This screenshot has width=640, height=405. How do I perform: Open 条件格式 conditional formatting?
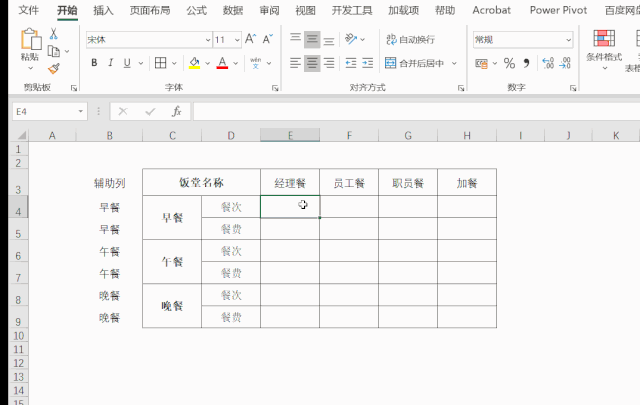point(604,49)
